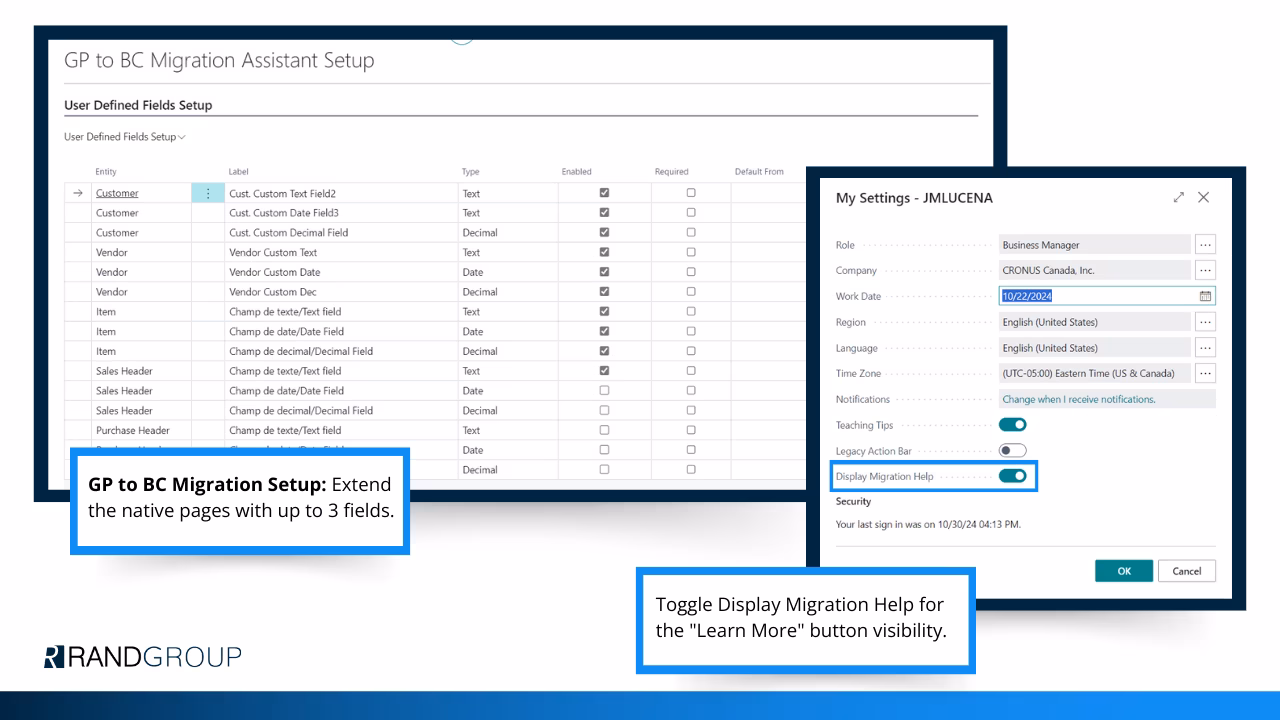Open the Role lookup ellipsis button

coord(1205,245)
